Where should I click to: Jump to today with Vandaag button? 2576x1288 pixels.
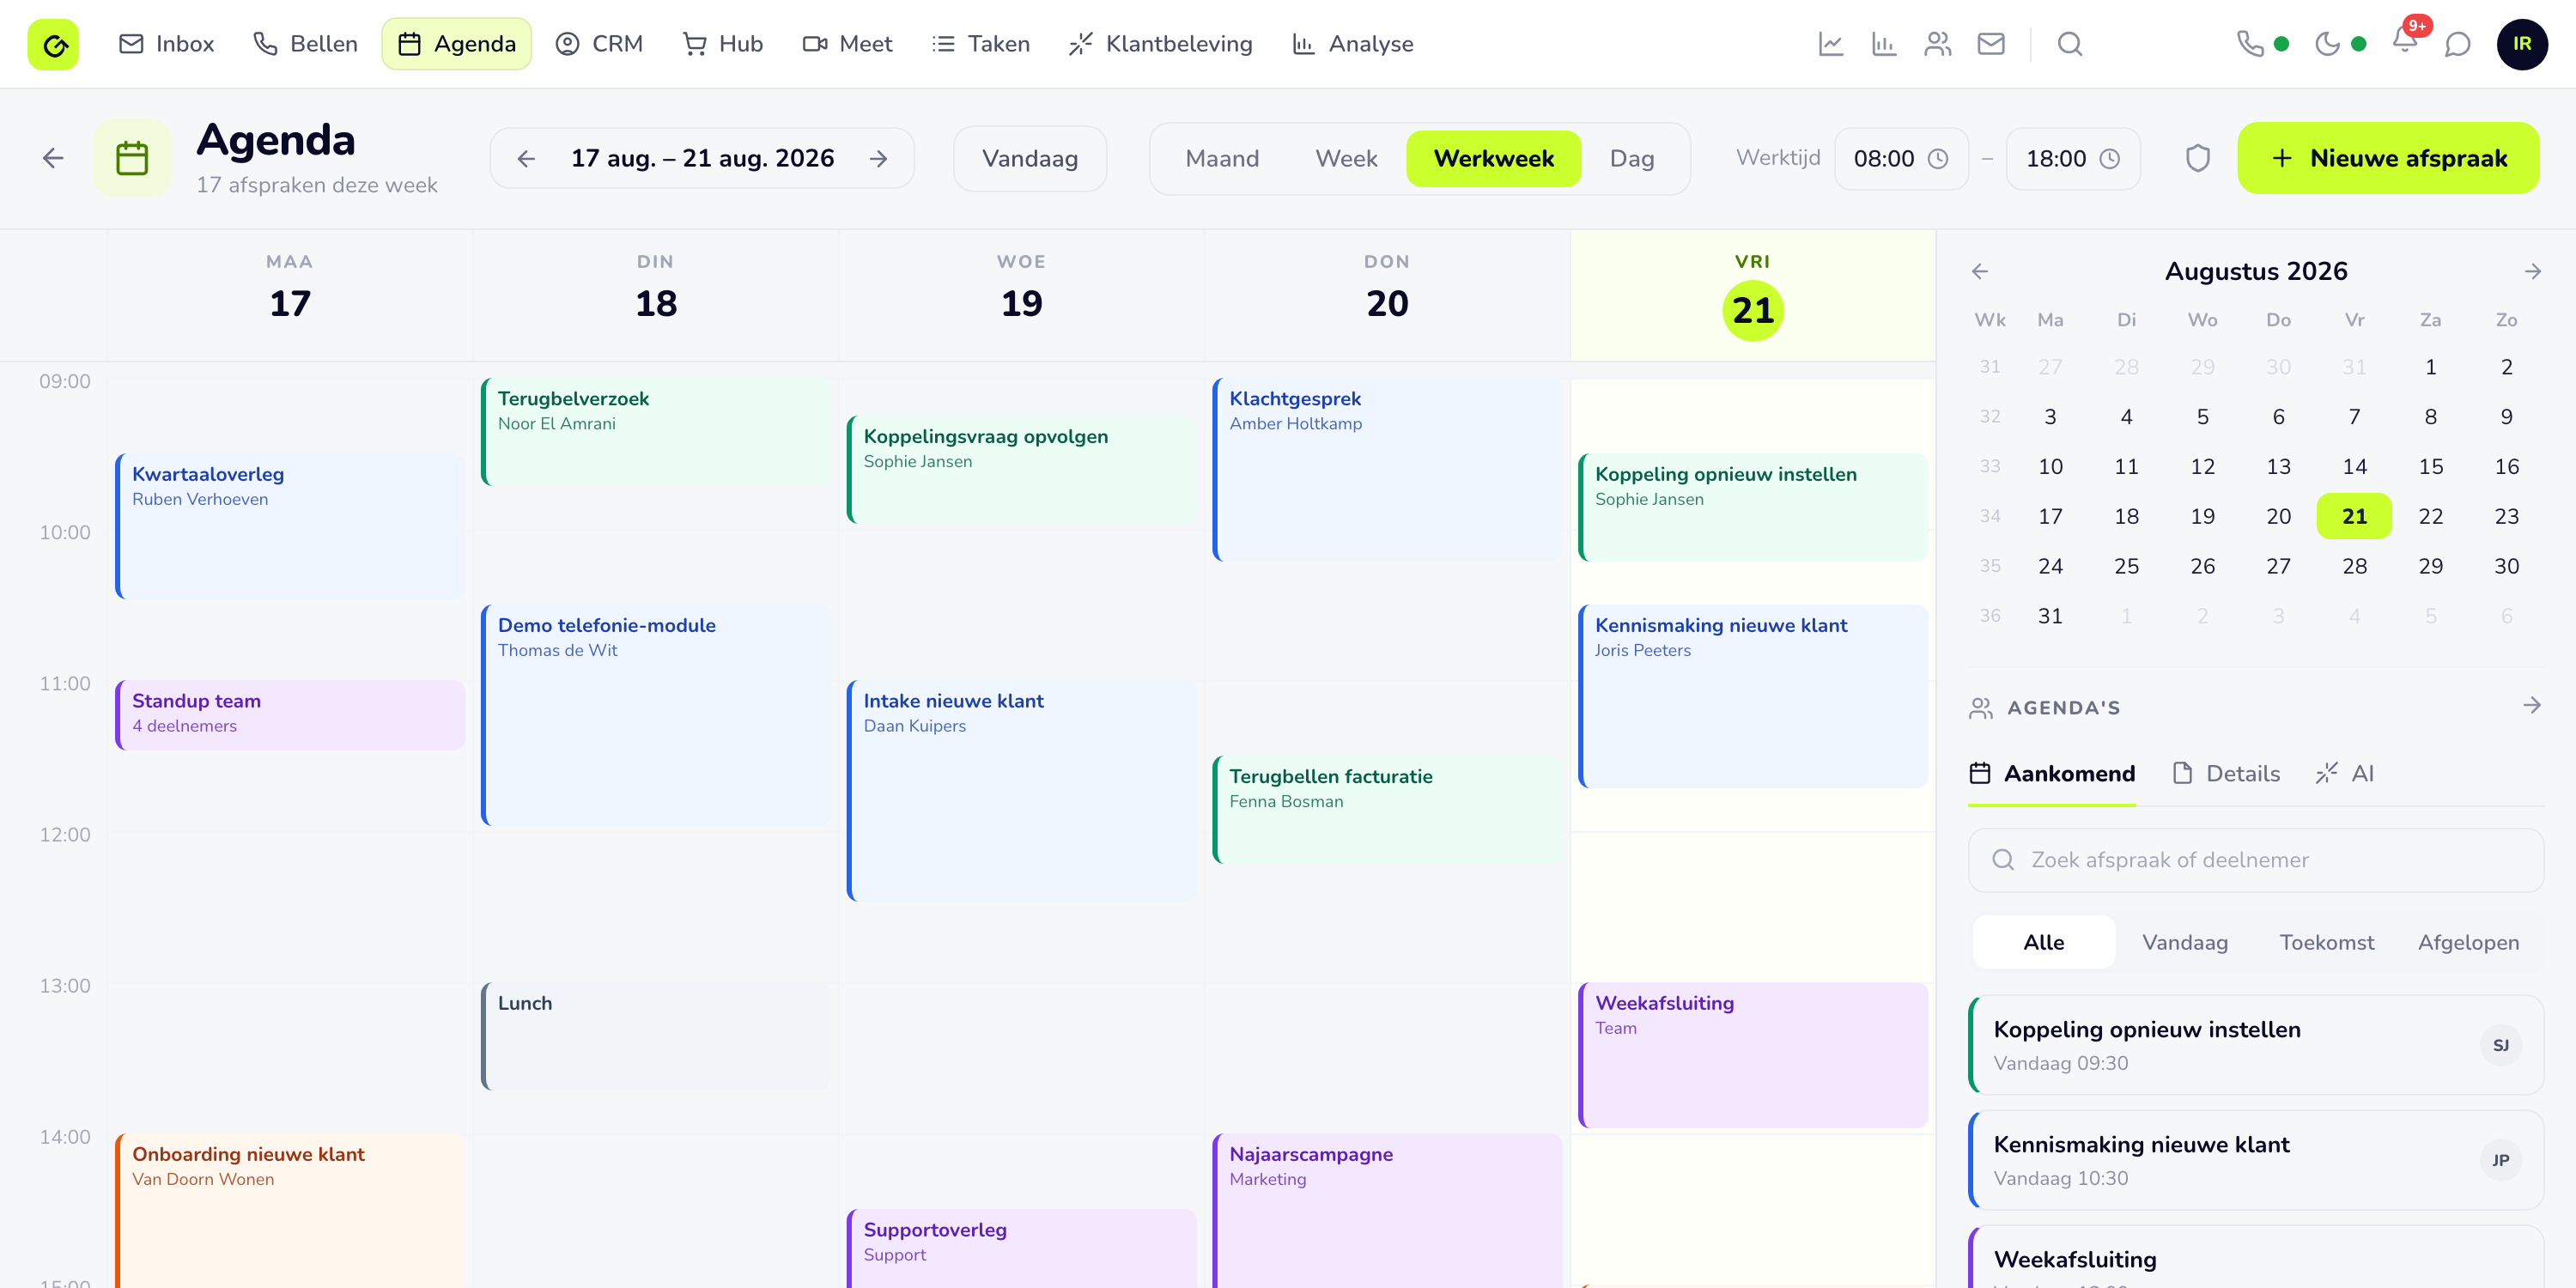tap(1030, 159)
